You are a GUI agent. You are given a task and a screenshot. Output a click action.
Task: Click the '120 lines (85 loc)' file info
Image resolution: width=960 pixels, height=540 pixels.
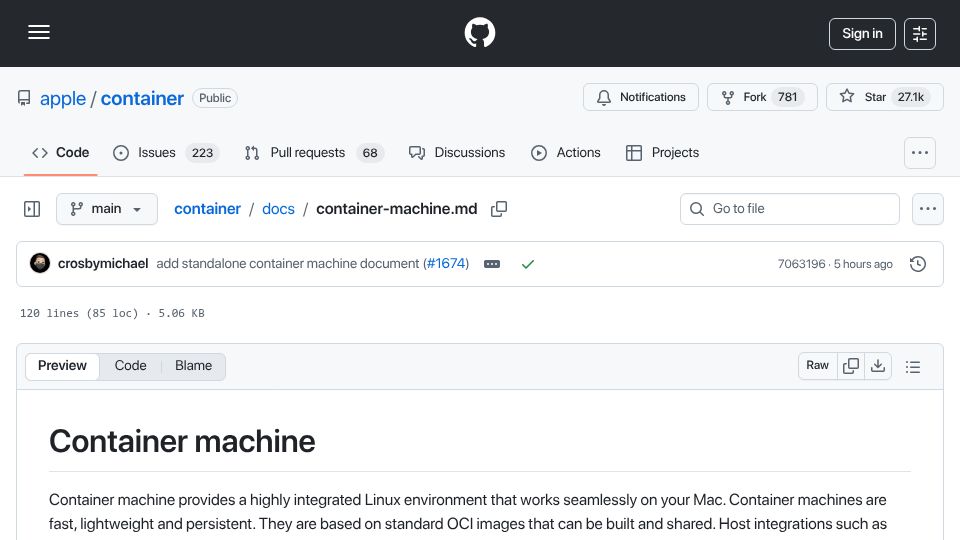(x=79, y=313)
